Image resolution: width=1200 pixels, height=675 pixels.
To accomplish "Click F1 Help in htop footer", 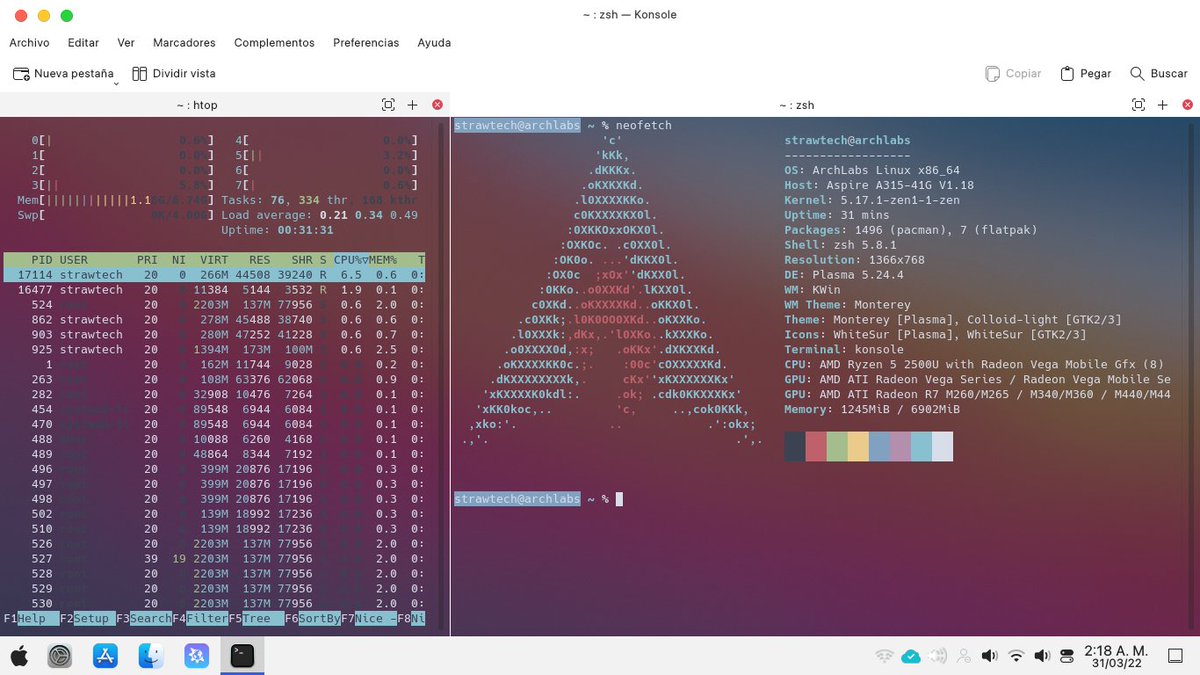I will point(30,619).
